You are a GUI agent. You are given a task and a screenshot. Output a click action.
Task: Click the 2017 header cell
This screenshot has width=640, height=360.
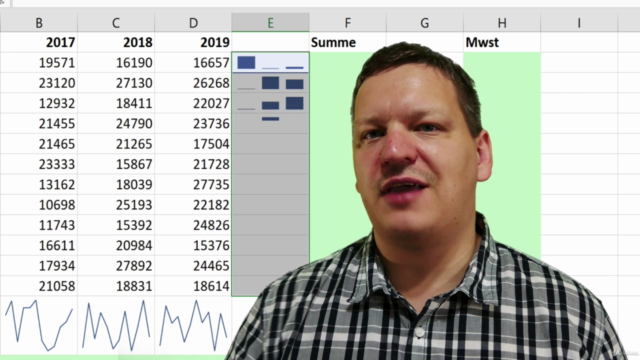pyautogui.click(x=39, y=42)
